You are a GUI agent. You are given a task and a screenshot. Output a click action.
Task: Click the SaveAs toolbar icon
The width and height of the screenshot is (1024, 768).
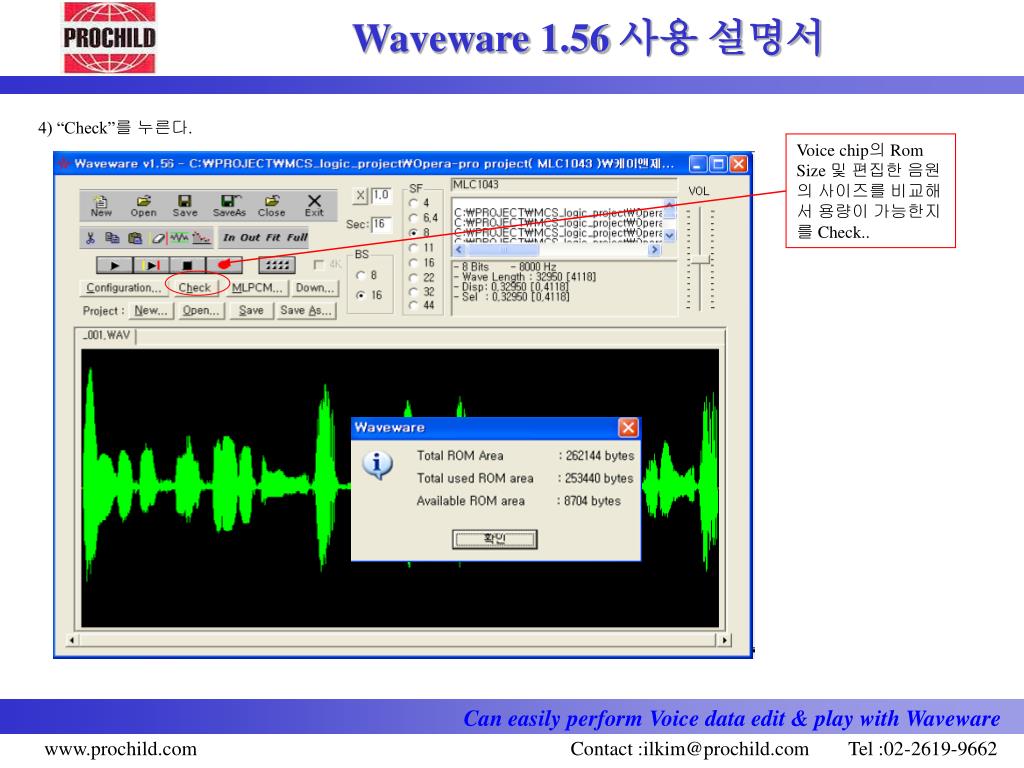point(229,206)
